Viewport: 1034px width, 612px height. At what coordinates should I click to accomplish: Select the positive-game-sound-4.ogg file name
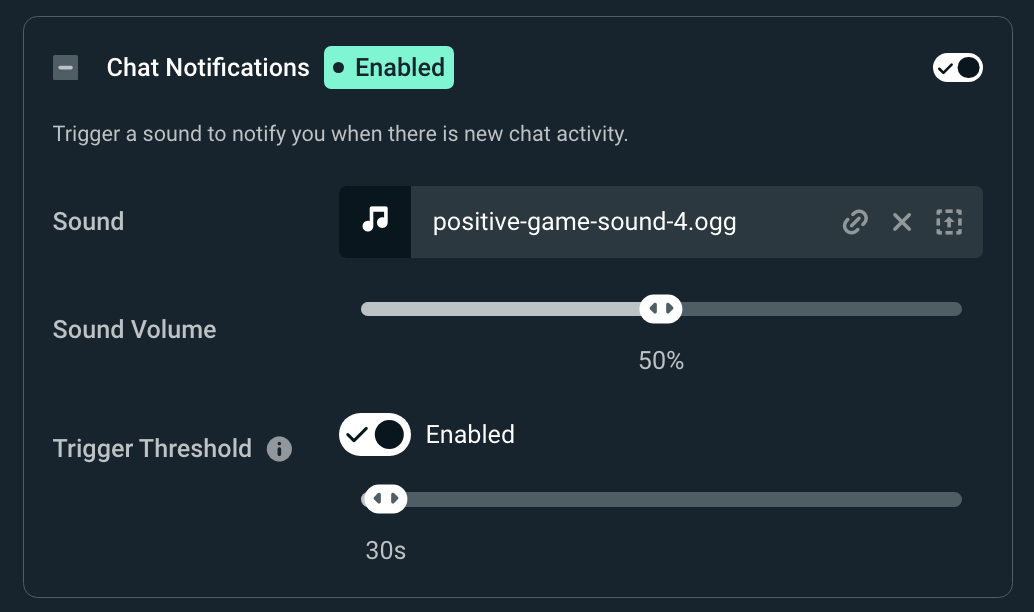coord(585,222)
